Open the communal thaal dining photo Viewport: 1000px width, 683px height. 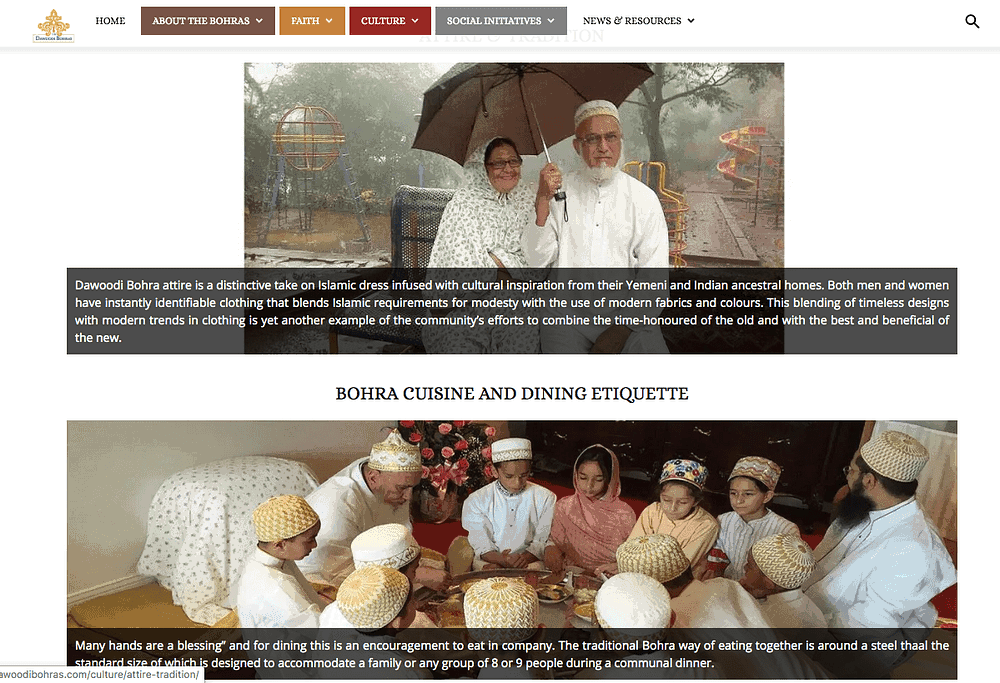click(x=511, y=524)
